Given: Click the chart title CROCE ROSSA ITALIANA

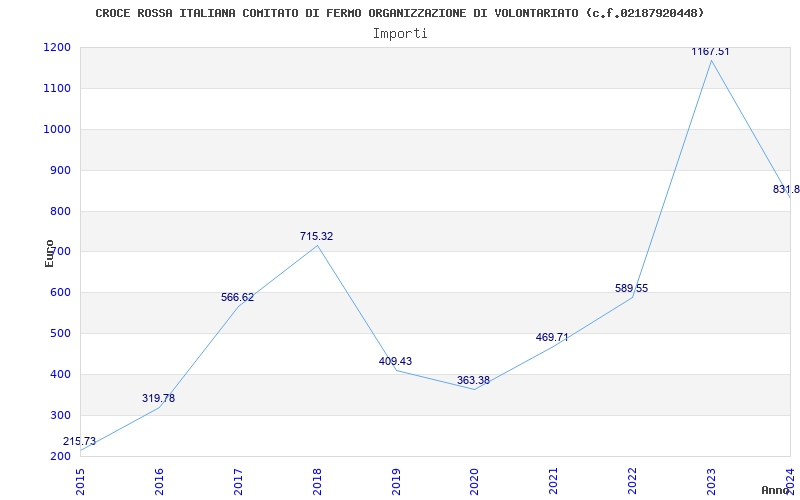Looking at the screenshot, I should [x=399, y=13].
